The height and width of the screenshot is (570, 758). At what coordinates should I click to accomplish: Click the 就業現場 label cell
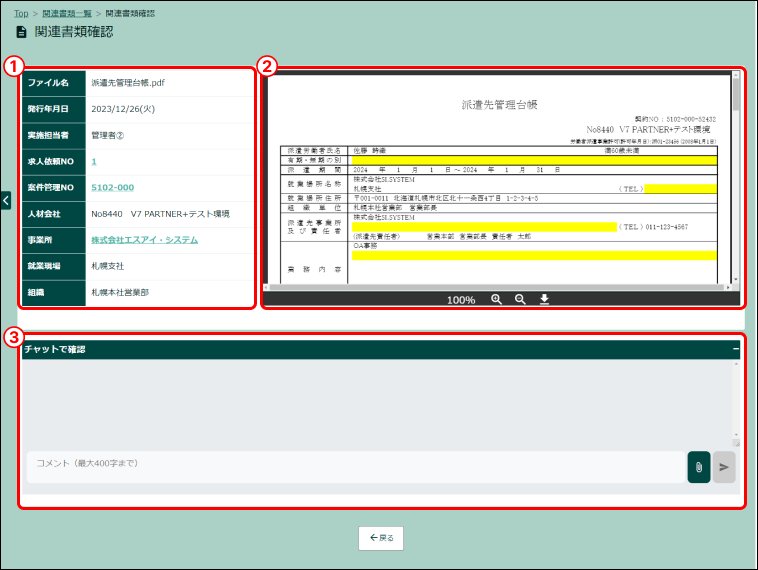click(54, 266)
